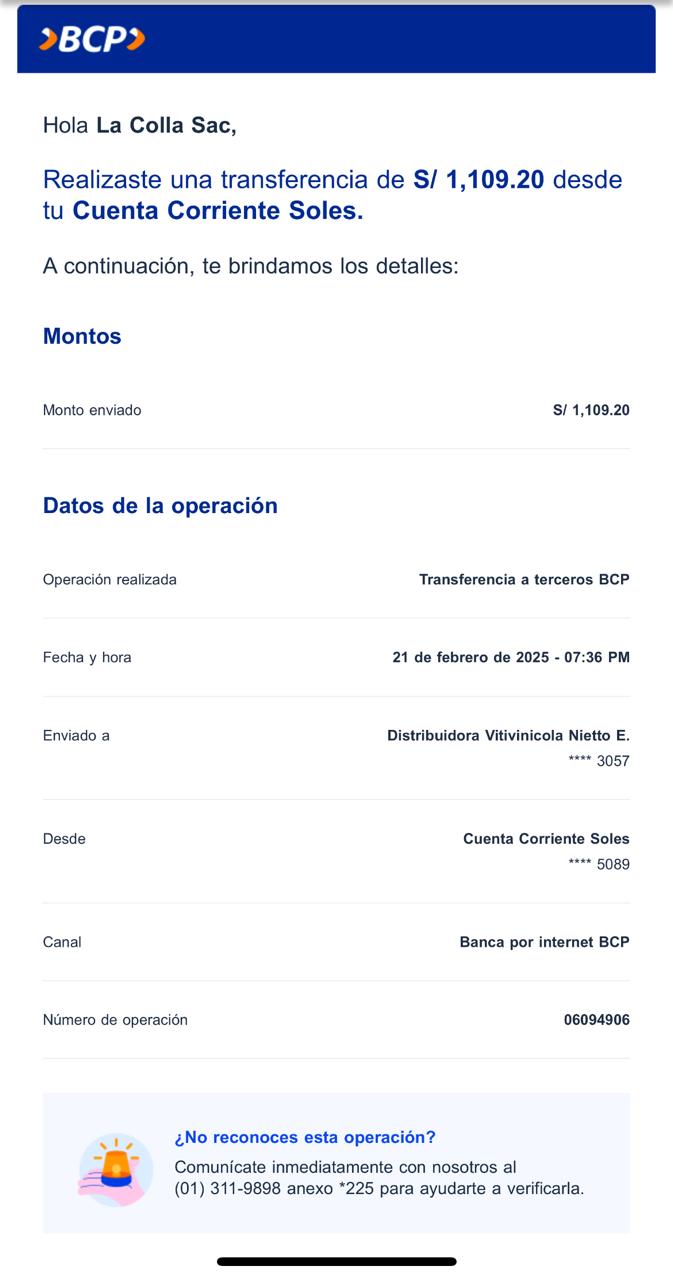Select the "¿No reconoces esta operación?" heading
673x1280 pixels.
pos(305,1137)
